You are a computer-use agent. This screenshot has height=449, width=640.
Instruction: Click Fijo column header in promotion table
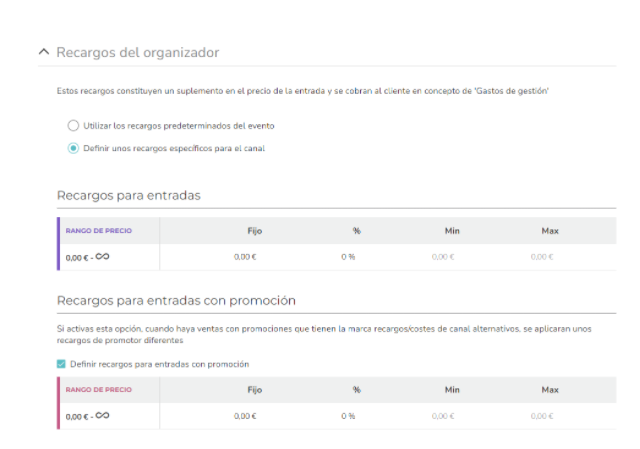pyautogui.click(x=255, y=390)
